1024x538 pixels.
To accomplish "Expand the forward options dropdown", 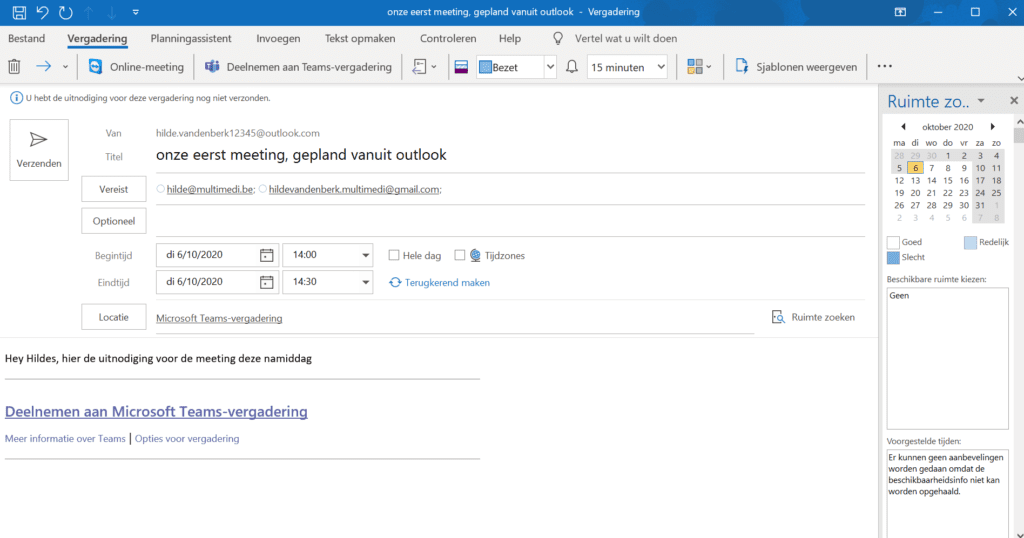I will [x=65, y=67].
